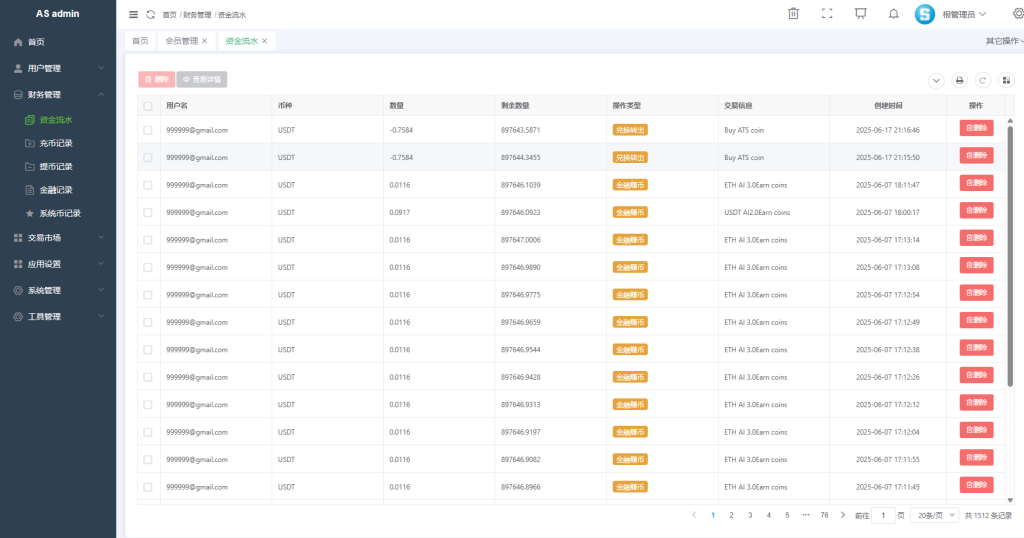Screen dimensions: 1024x538
Task: Click the 兑换转出 tag in first row
Action: (630, 130)
